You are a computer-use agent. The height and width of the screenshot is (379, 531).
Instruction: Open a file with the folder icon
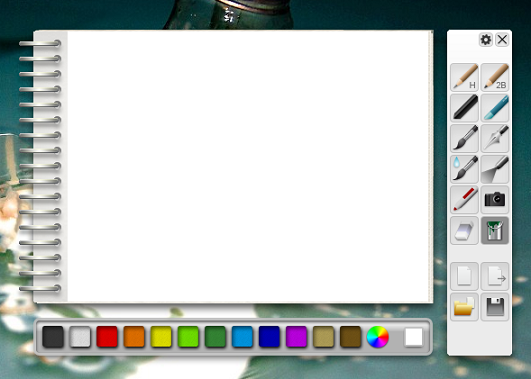point(464,307)
